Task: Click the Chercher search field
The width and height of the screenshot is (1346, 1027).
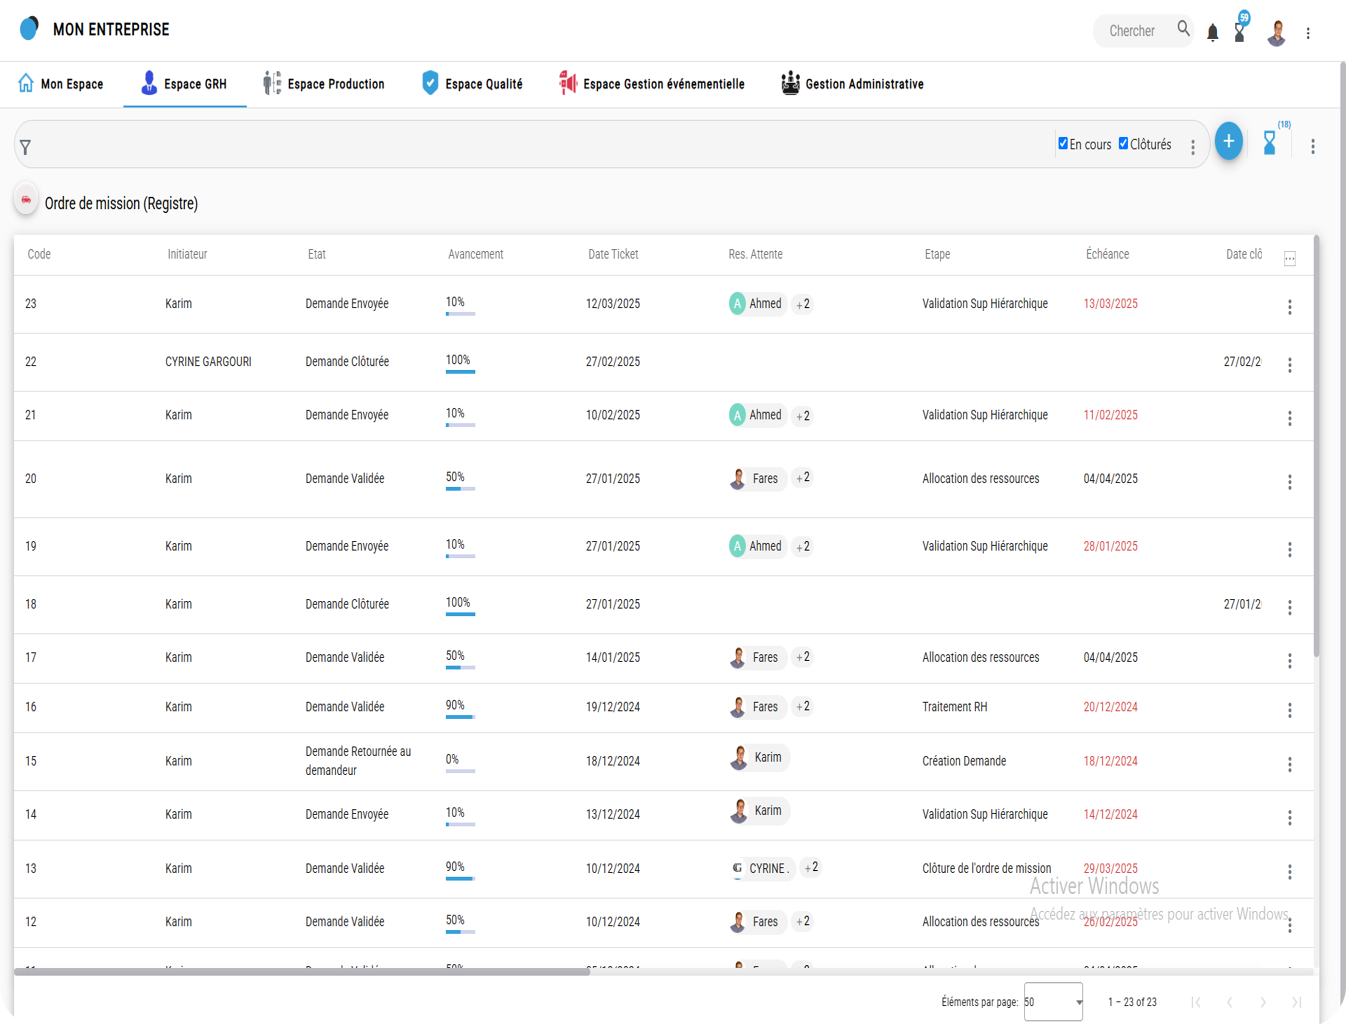Action: click(x=1132, y=31)
